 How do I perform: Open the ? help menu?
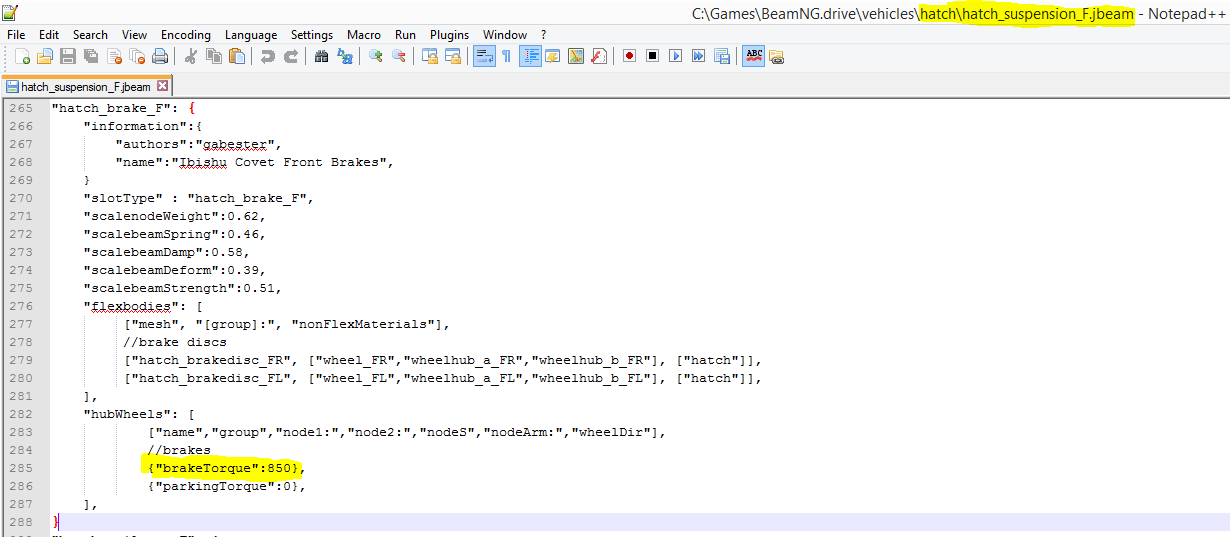(543, 34)
